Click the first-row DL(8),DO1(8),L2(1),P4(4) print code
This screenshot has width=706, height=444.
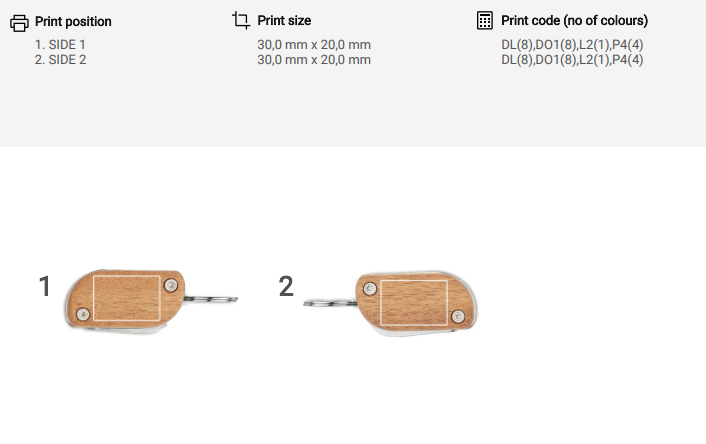(x=572, y=45)
